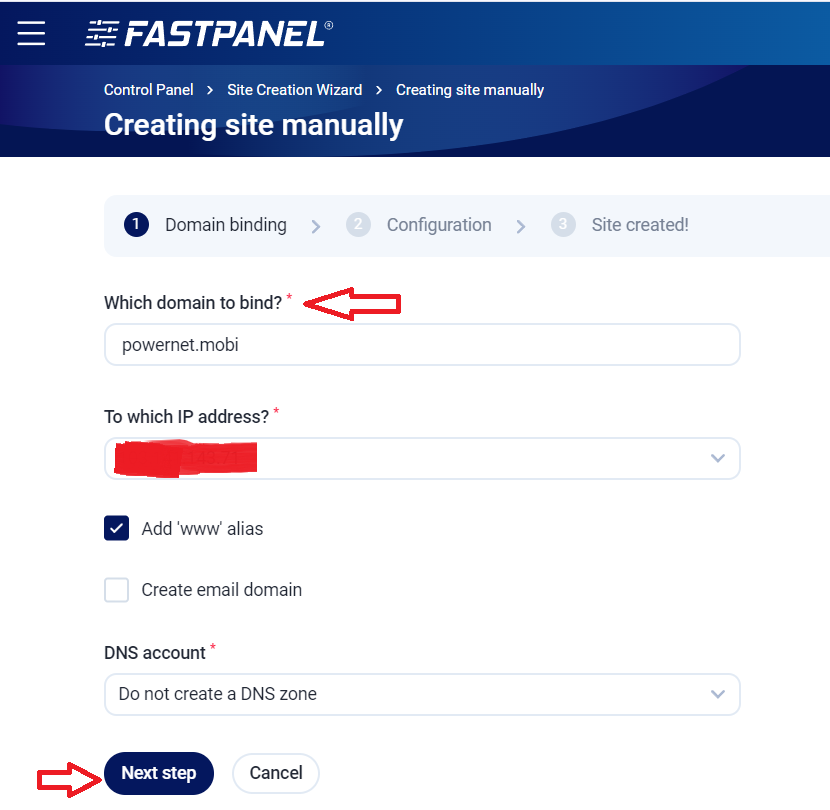
Task: Click the breadcrumb arrow after Control Panel
Action: click(210, 90)
